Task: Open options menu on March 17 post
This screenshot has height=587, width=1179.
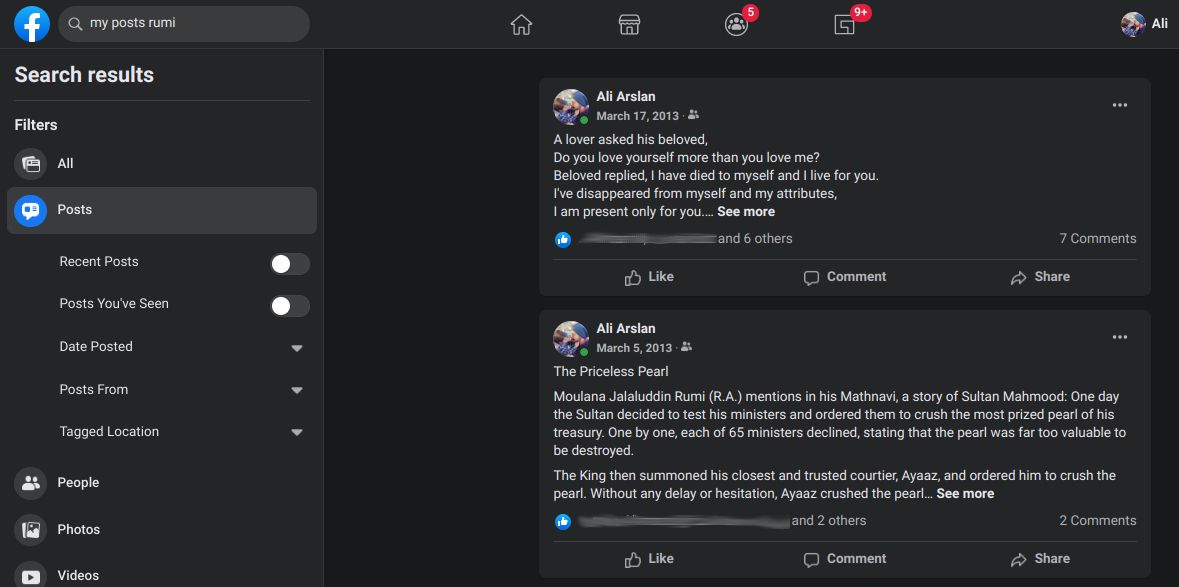Action: (x=1119, y=105)
